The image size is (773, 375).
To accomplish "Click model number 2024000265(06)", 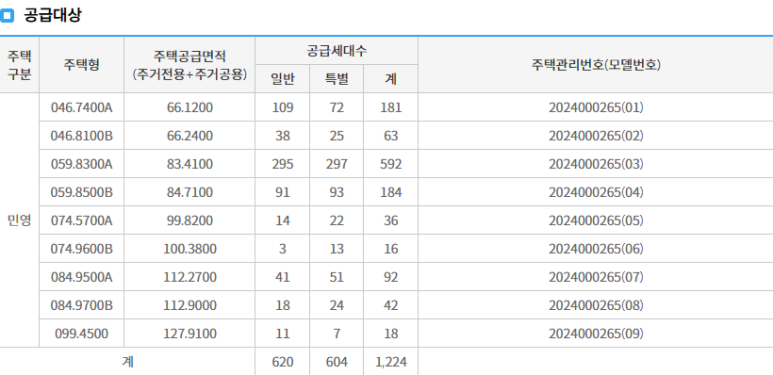I will (596, 249).
